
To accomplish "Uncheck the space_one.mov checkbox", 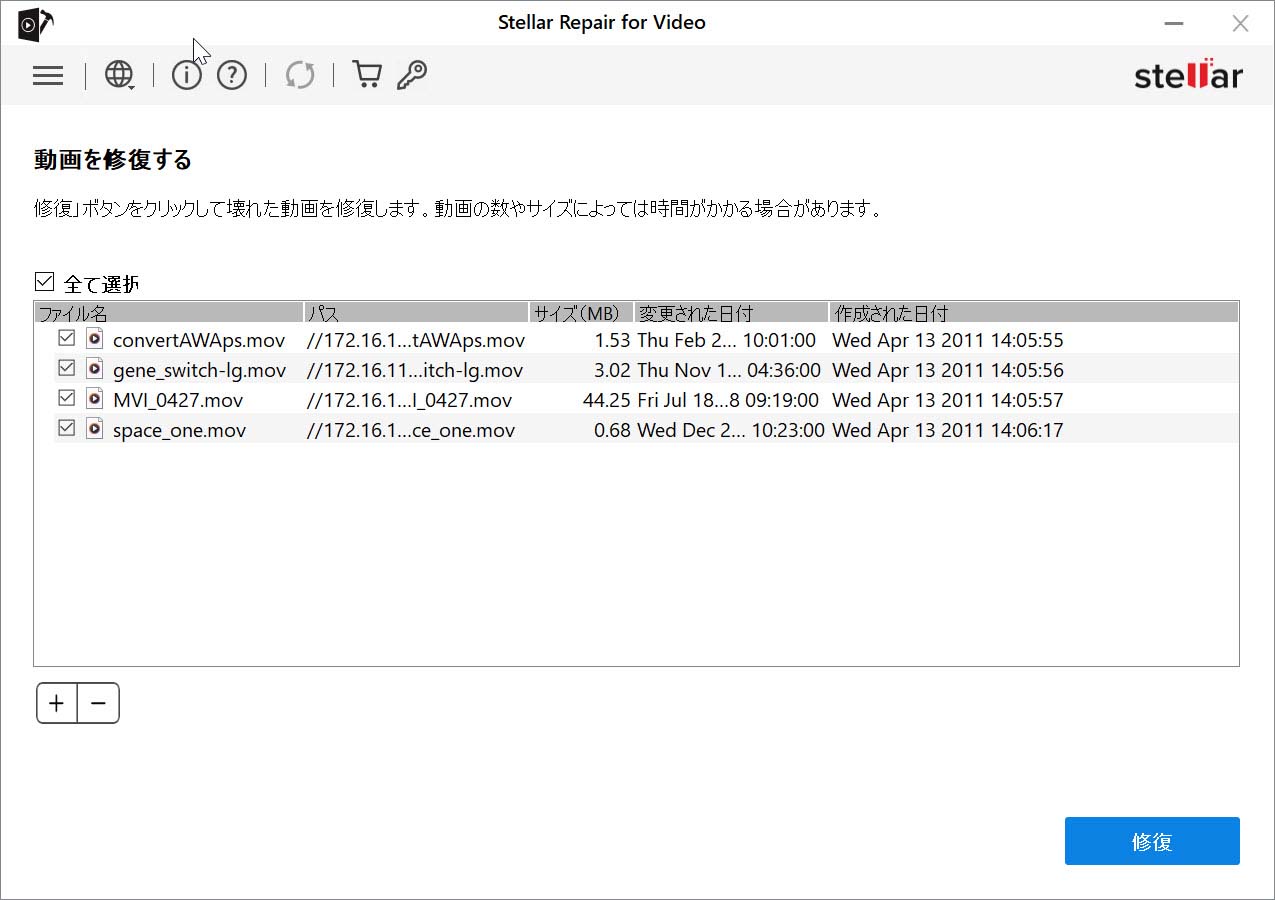I will 67,428.
